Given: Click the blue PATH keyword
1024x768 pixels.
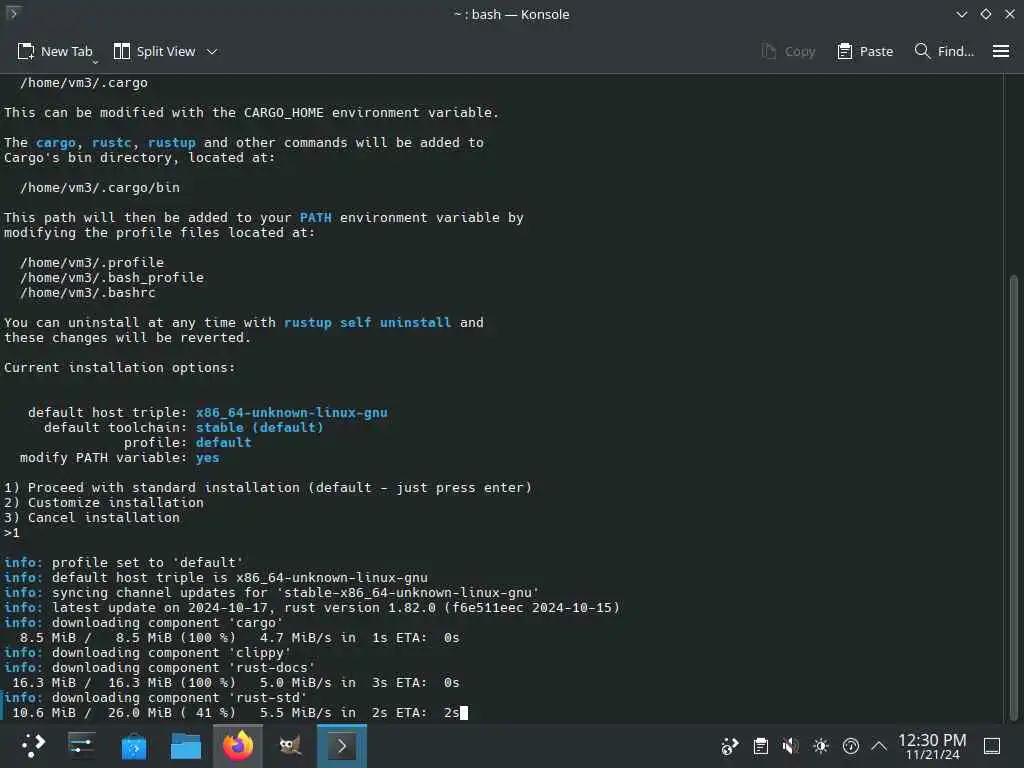Looking at the screenshot, I should coord(316,217).
